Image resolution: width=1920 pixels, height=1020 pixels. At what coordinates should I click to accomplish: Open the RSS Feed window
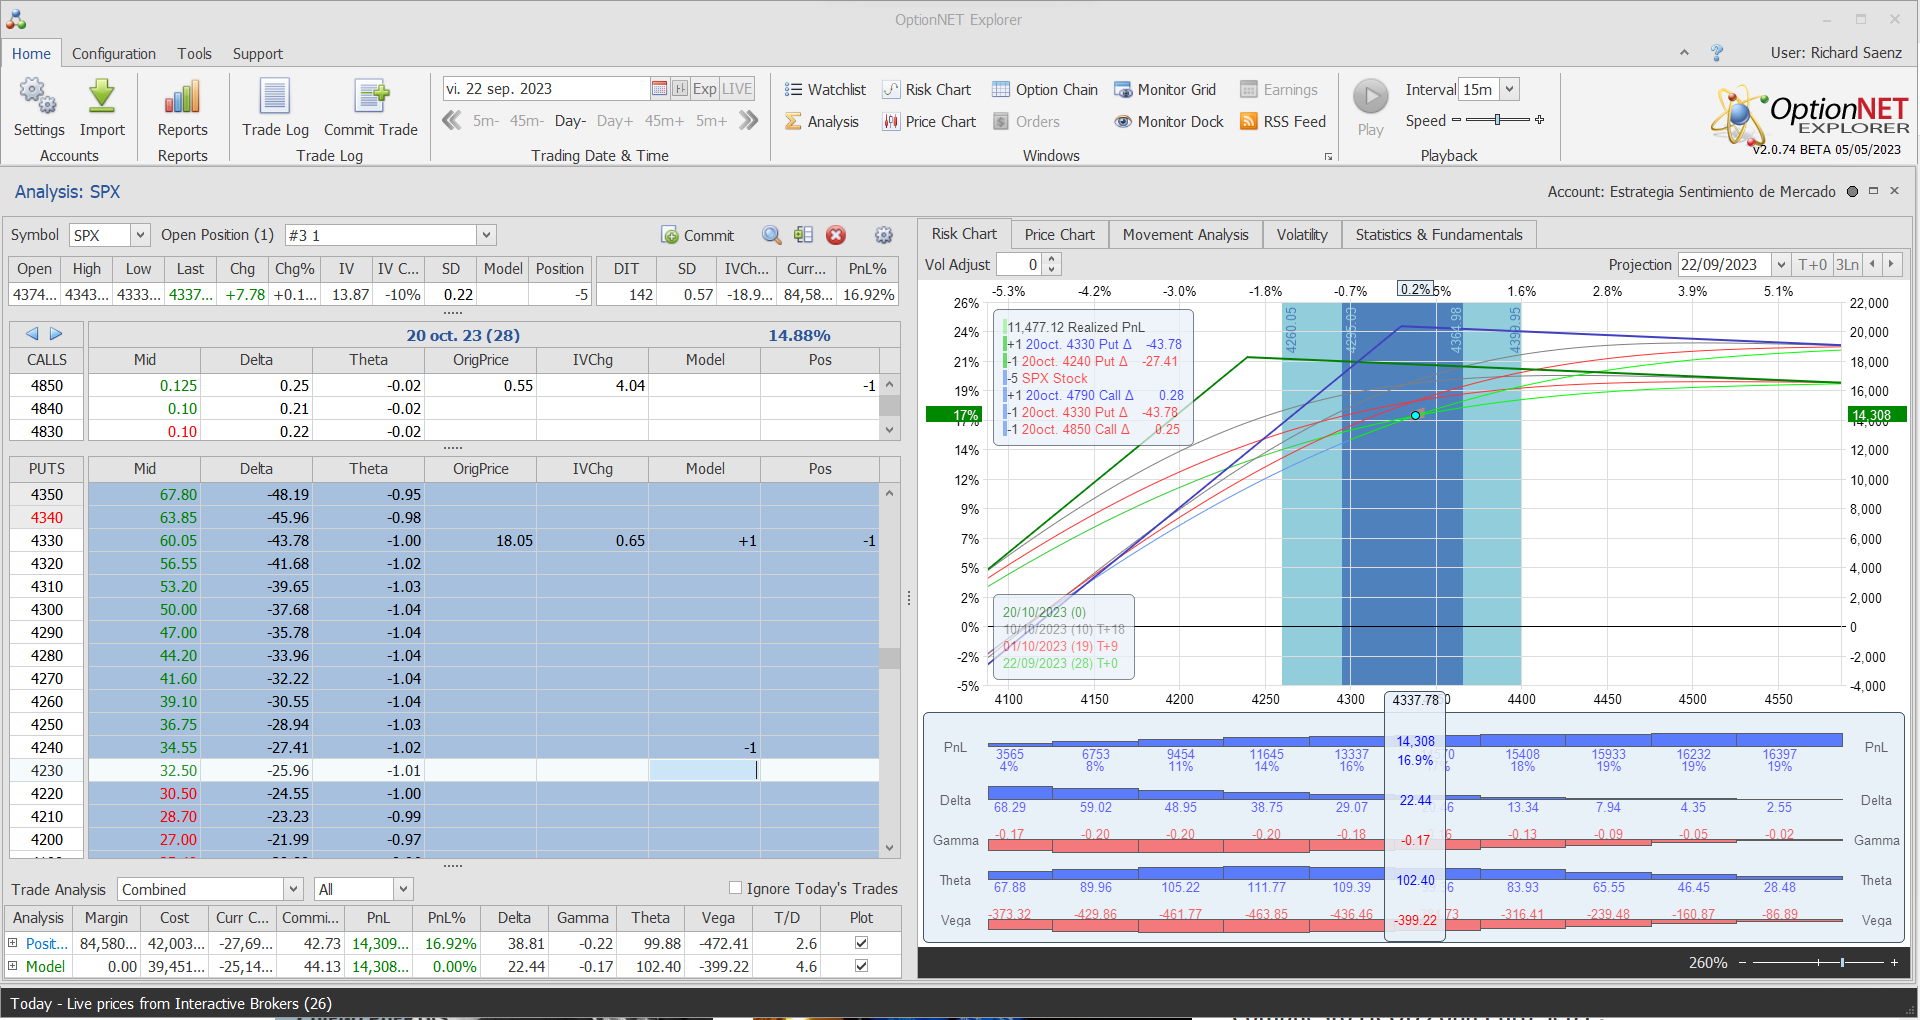[x=1283, y=122]
